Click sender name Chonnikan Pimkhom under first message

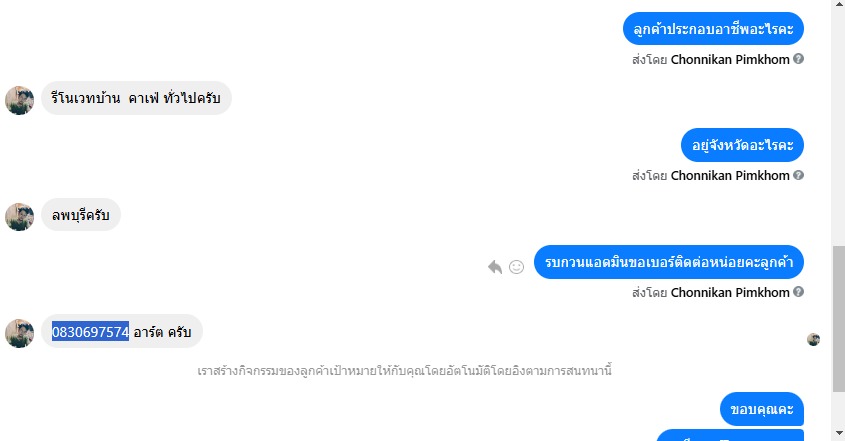click(x=730, y=59)
